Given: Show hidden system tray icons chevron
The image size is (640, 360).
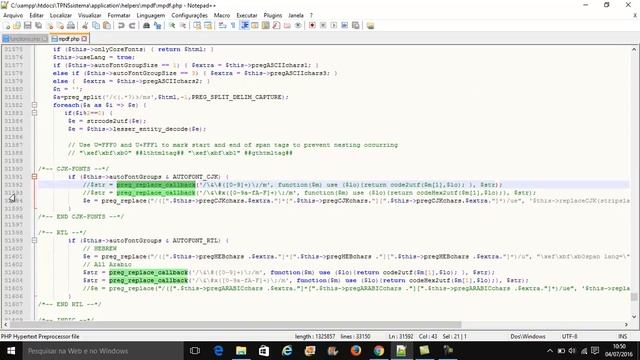Looking at the screenshot, I should click(549, 351).
